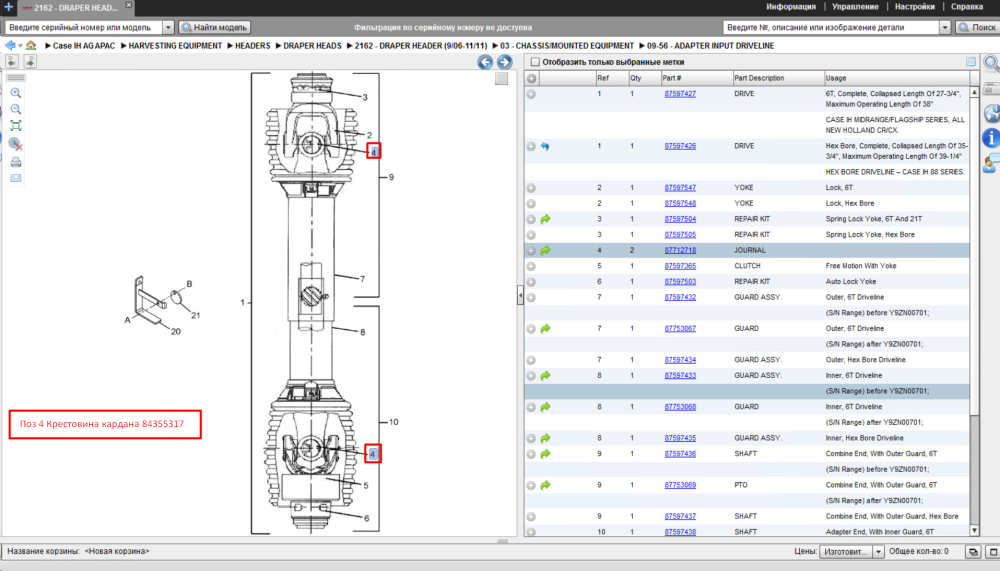The width and height of the screenshot is (1000, 571).
Task: Print the parts diagram
Action: [x=16, y=162]
